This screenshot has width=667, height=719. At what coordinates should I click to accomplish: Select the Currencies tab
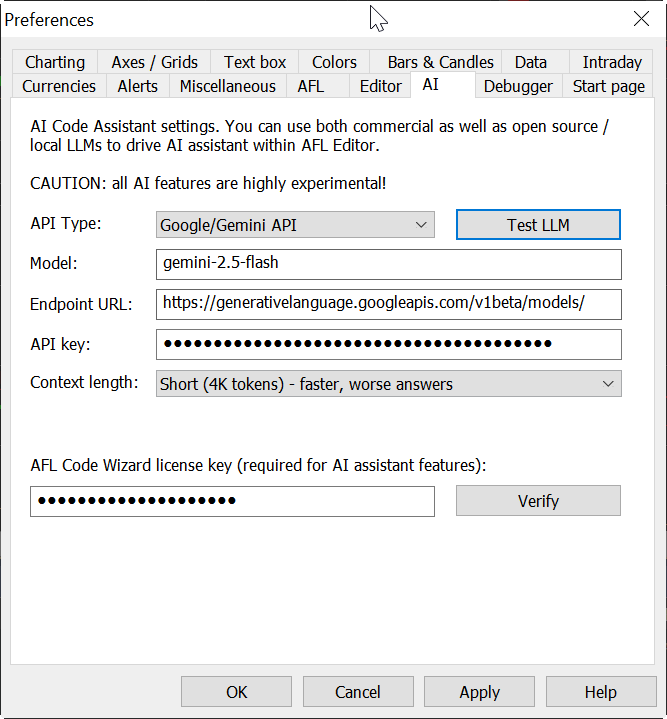coord(59,86)
